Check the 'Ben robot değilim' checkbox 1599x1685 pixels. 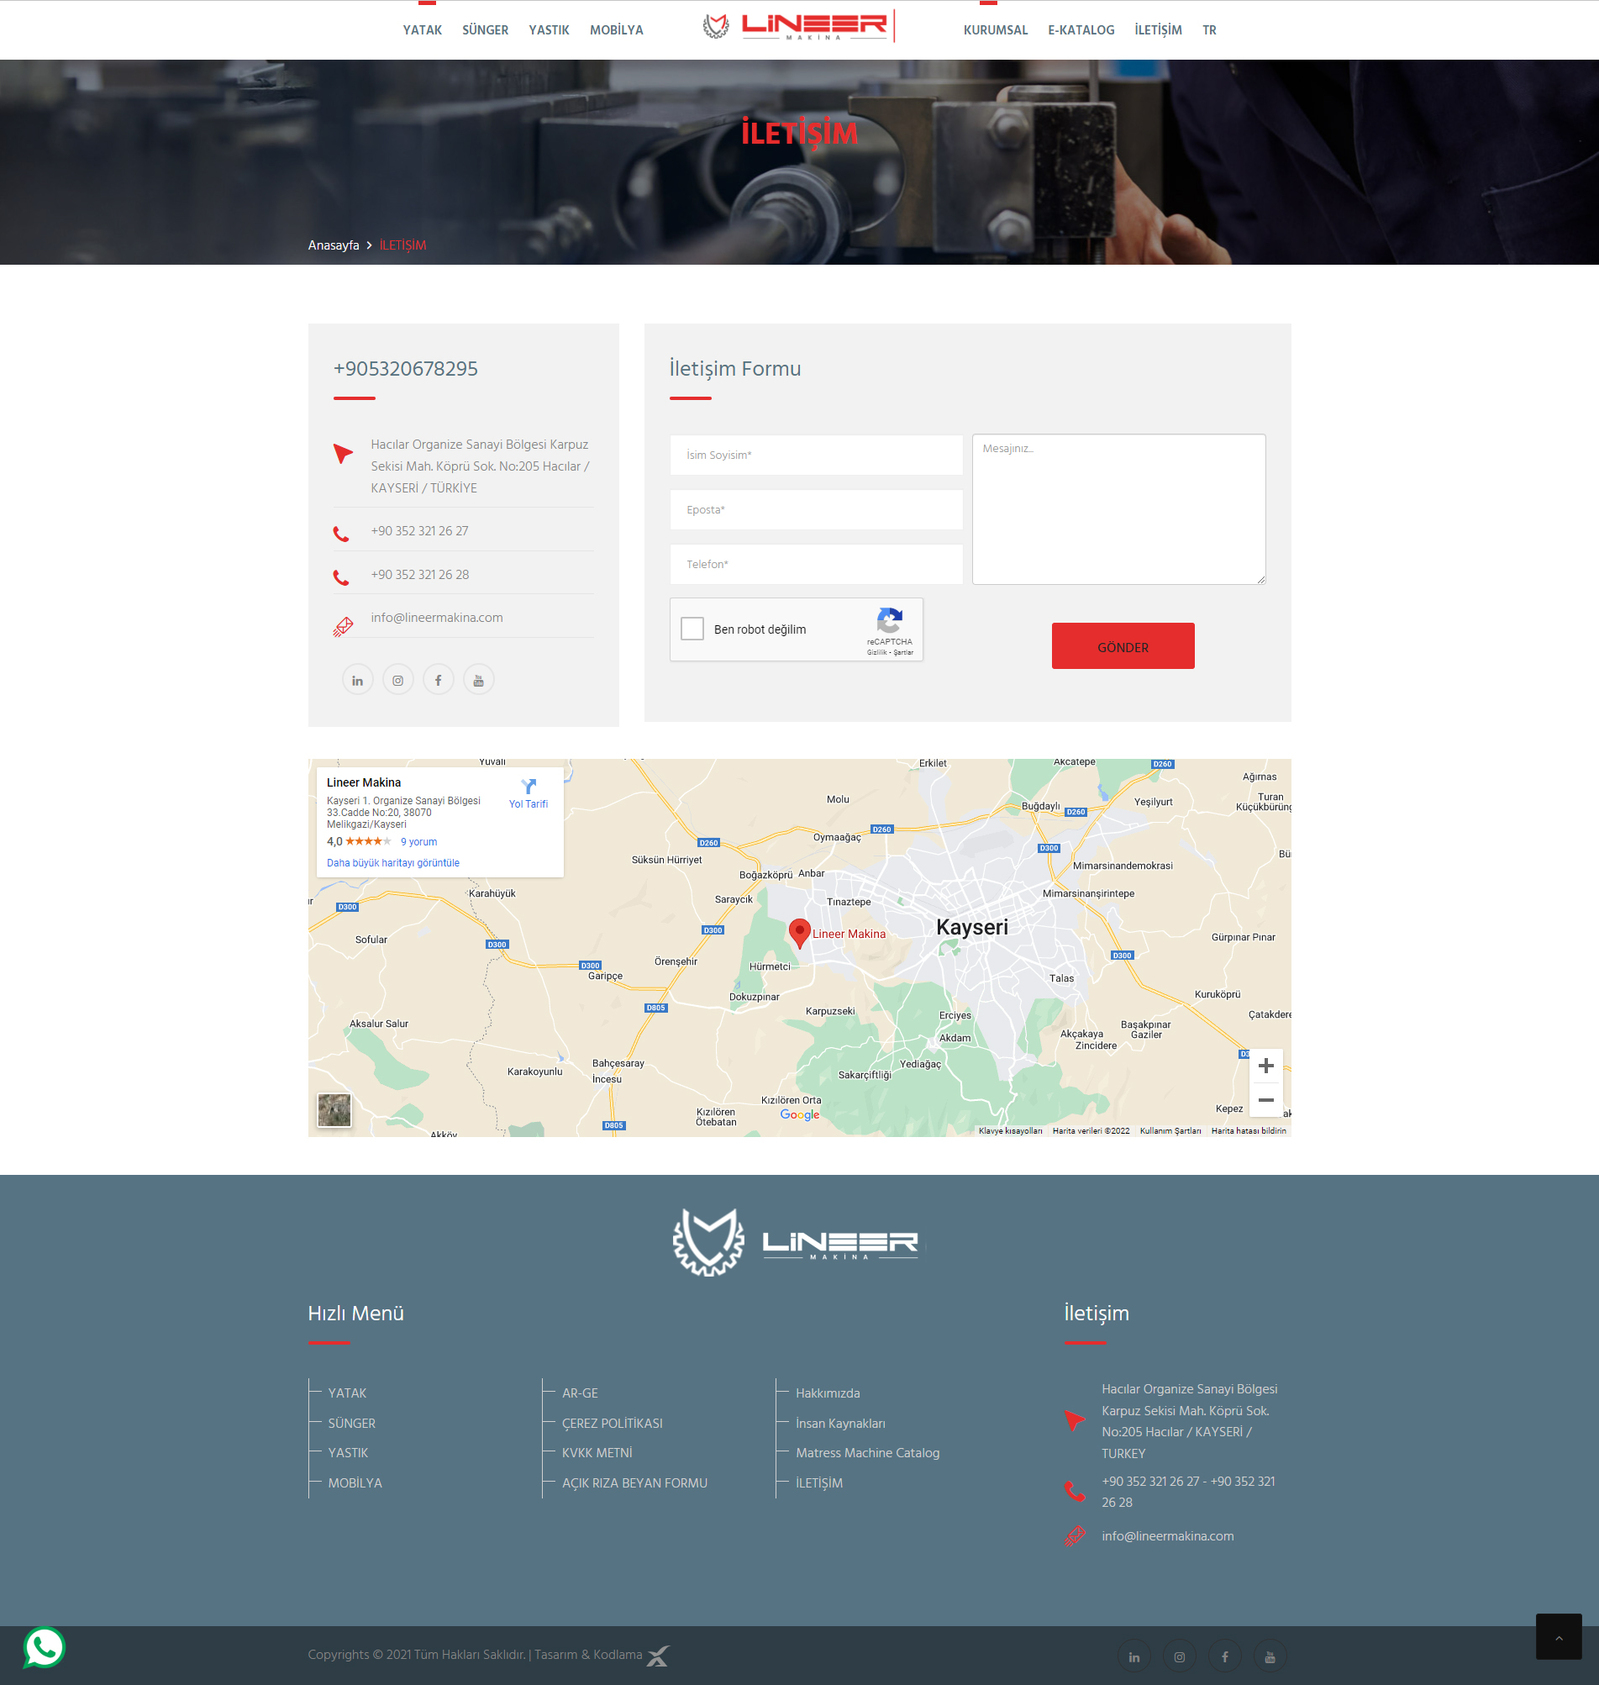click(692, 629)
